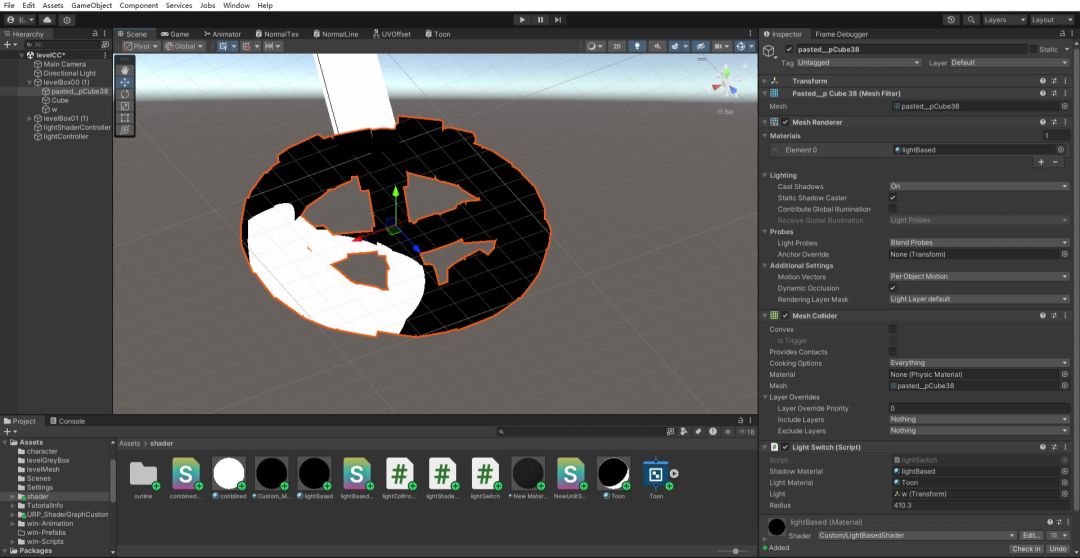The image size is (1080, 558).
Task: Collapse the Mesh Renderer component
Action: [765, 122]
